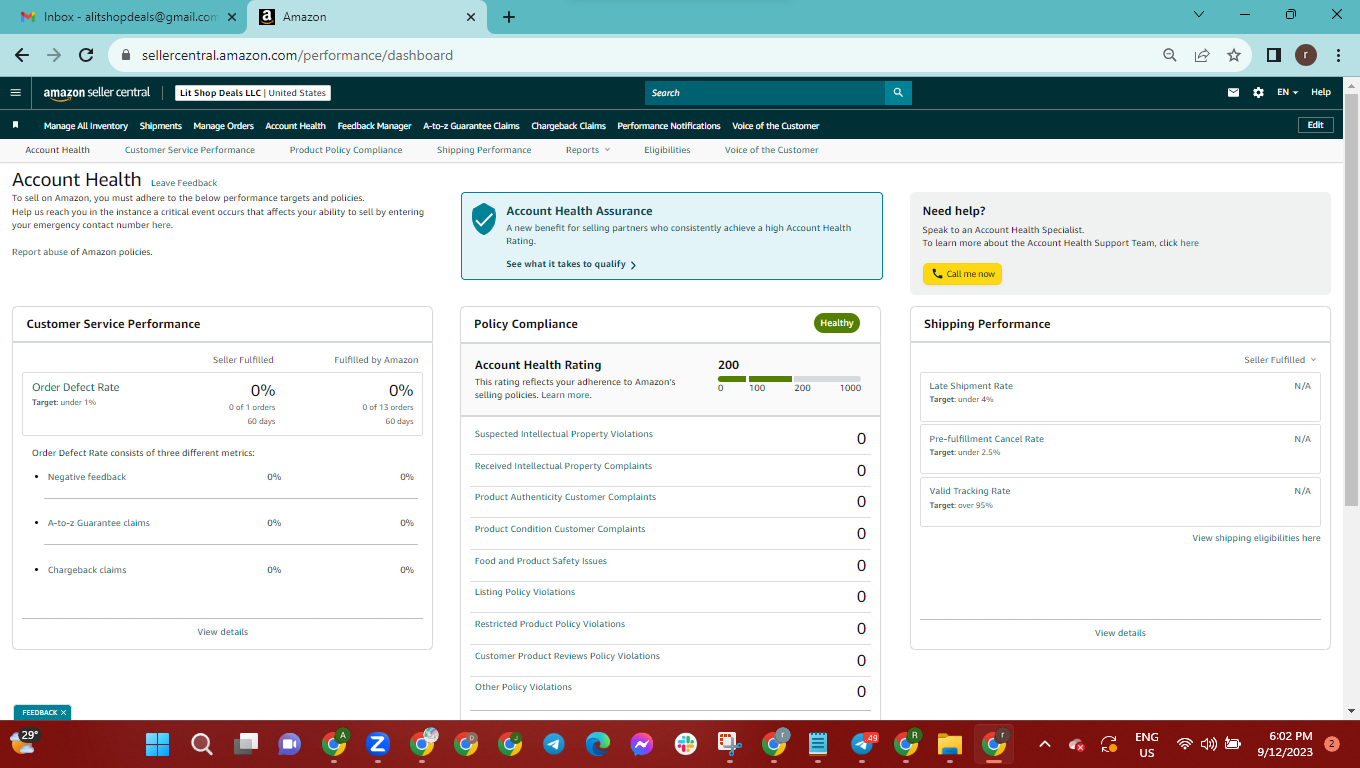
Task: Click the bookmark flag icon in the navigation bar
Action: coord(16,125)
